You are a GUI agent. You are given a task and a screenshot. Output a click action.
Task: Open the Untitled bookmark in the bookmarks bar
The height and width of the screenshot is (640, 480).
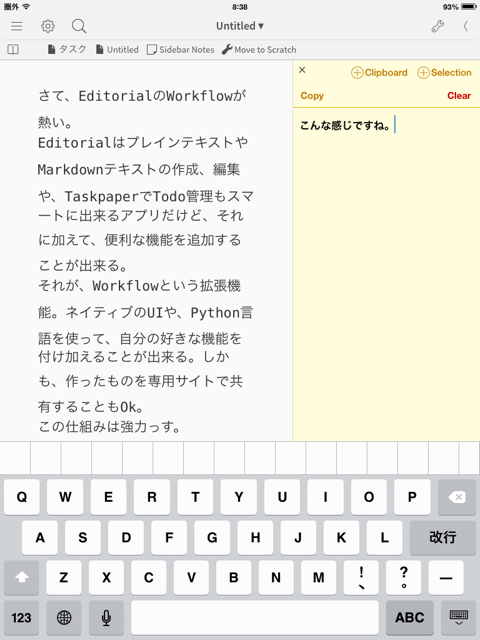click(118, 49)
